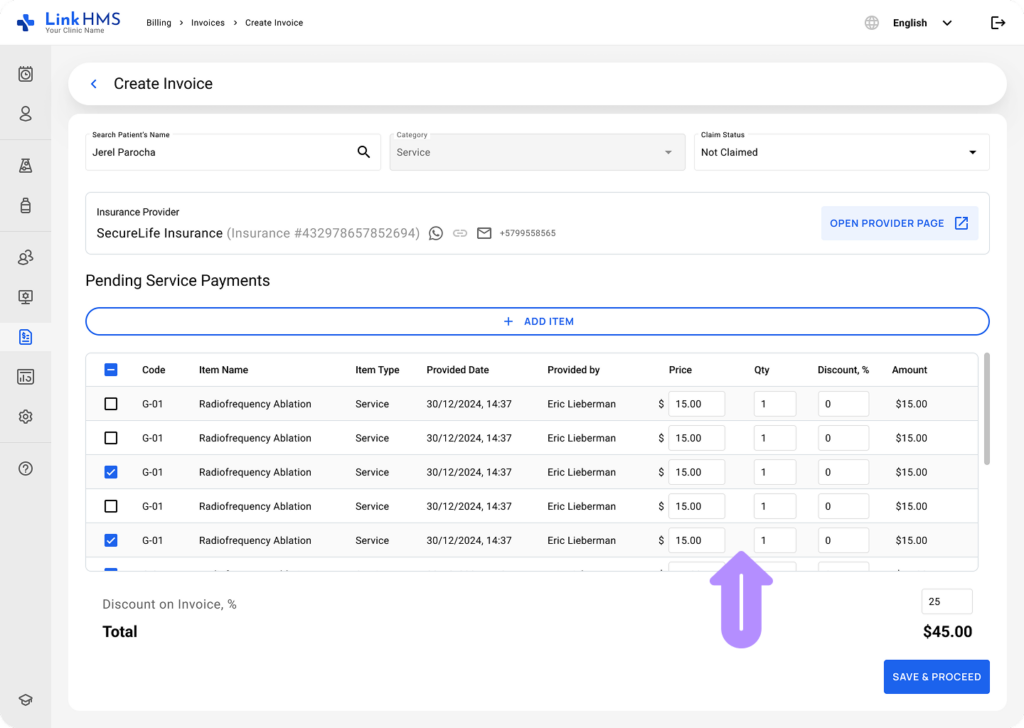
Task: Click the external link icon in Open Provider Page
Action: coord(961,223)
